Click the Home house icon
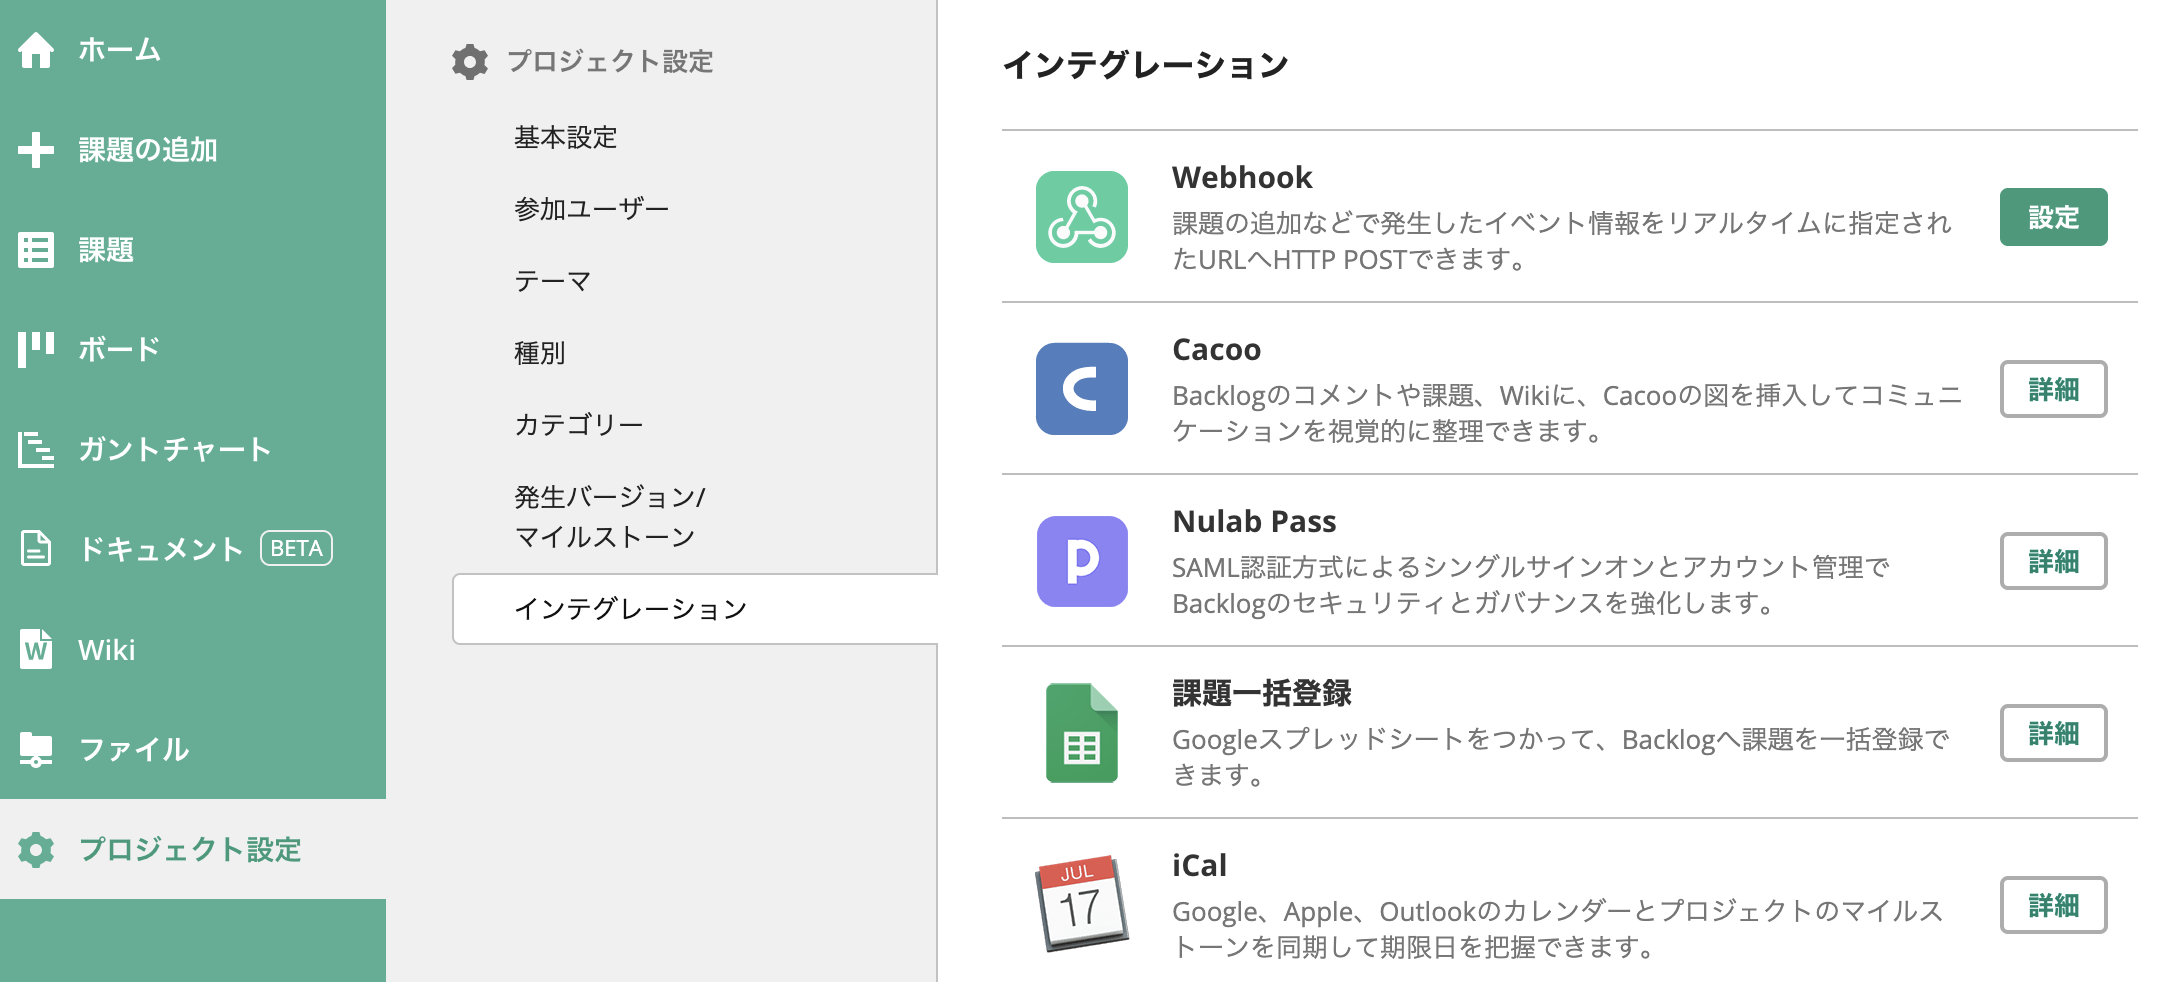 [36, 50]
